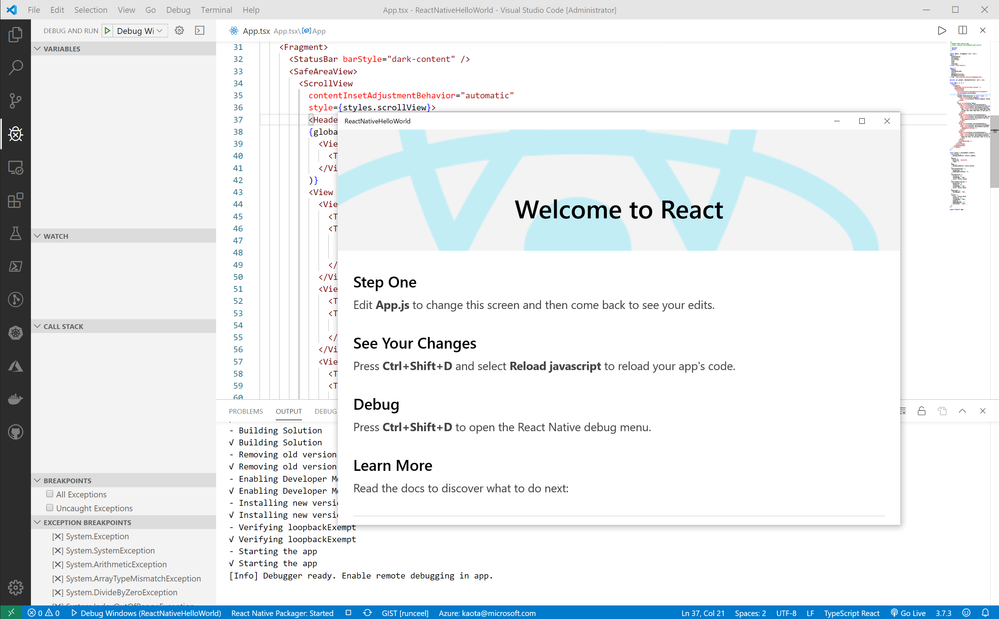Click Spaces: 2 indentation setting
Screen dimensions: 999x619
(x=751, y=613)
